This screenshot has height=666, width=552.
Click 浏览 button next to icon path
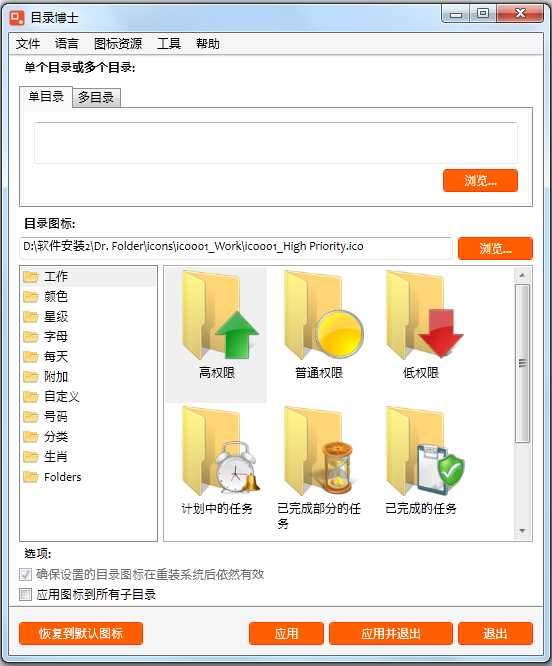pos(495,248)
